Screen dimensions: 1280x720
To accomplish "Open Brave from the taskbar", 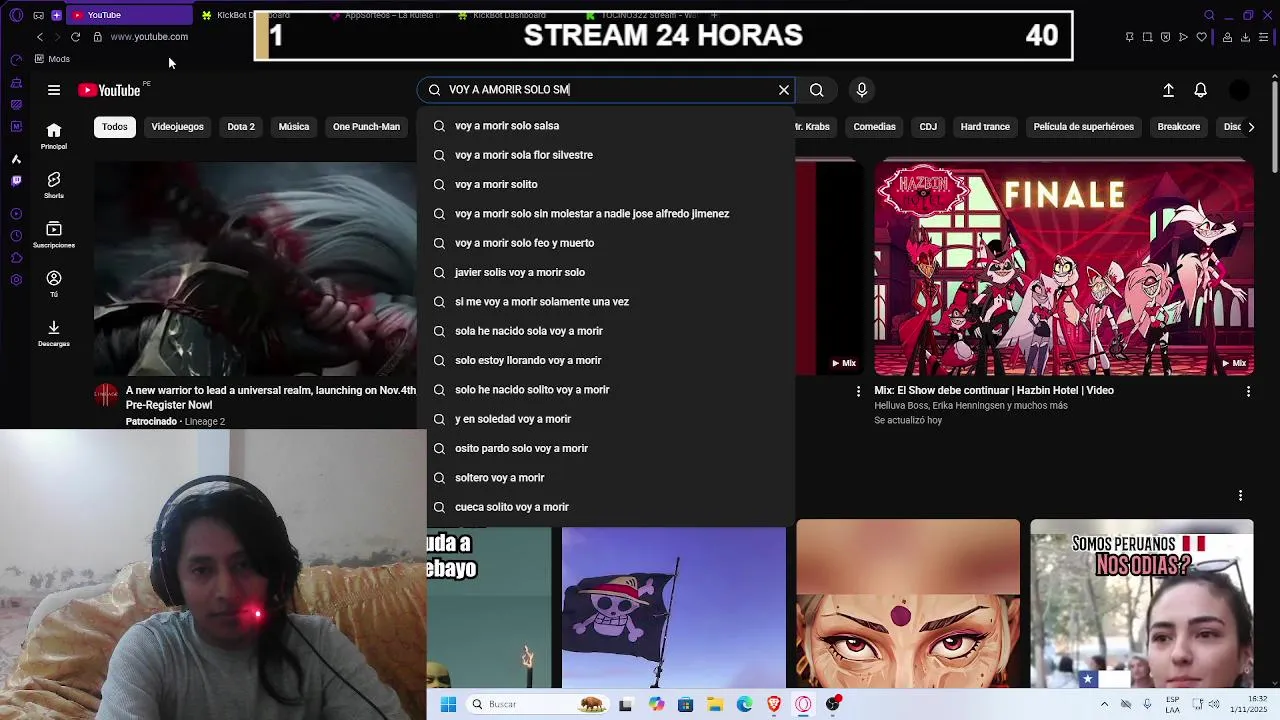I will tap(774, 704).
